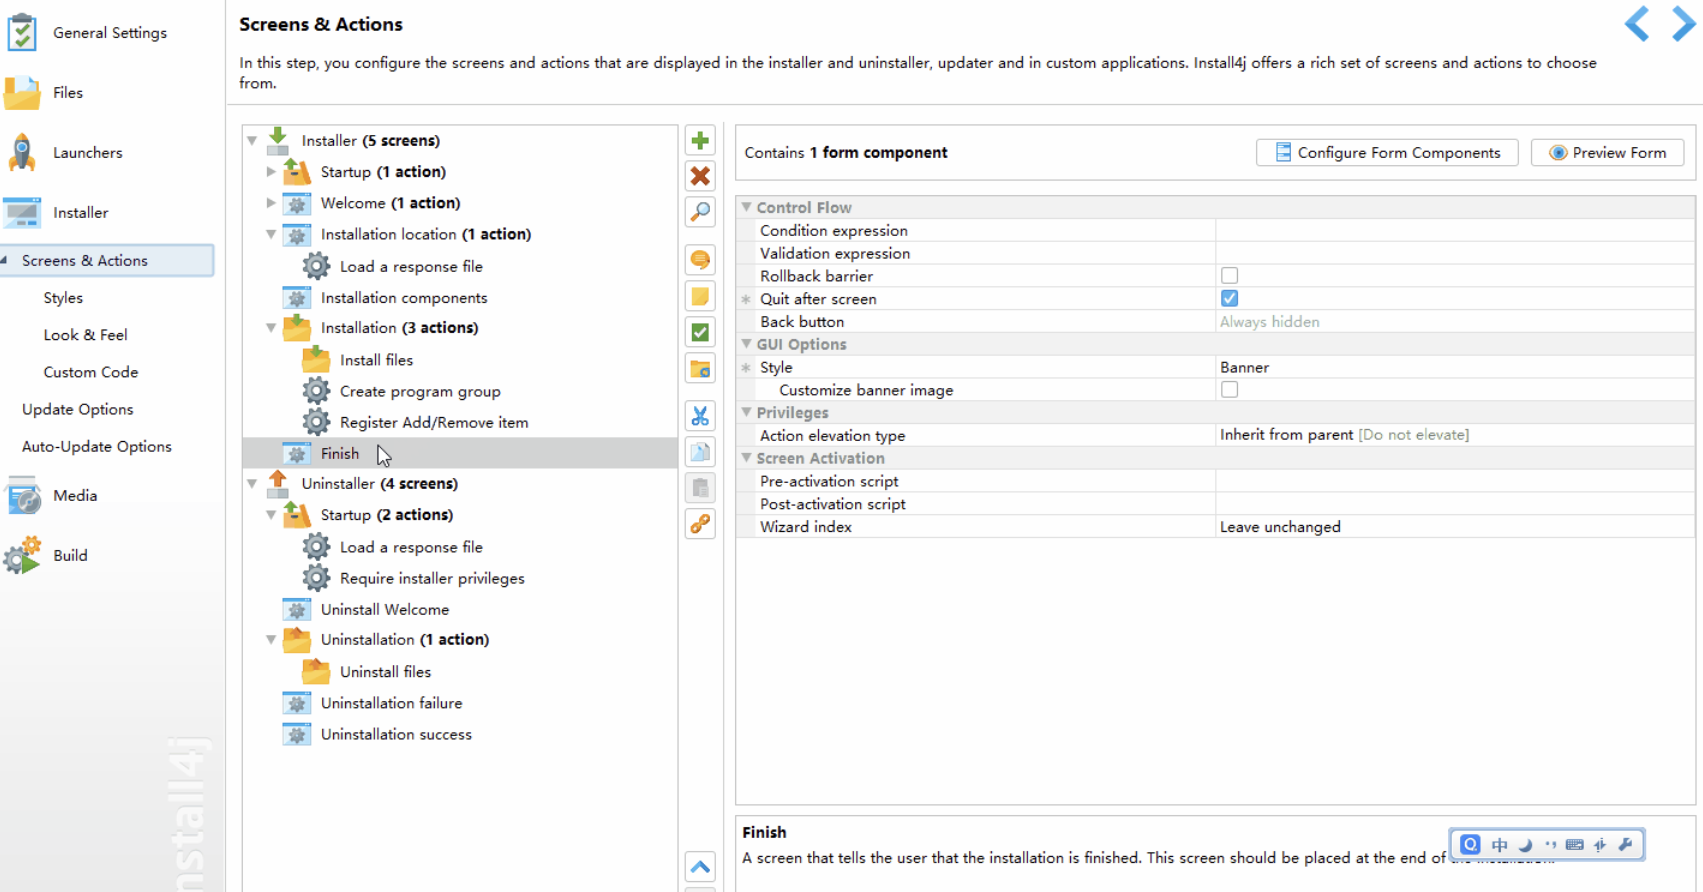The image size is (1703, 892).
Task: Toggle the Customize banner image checkbox
Action: (1229, 389)
